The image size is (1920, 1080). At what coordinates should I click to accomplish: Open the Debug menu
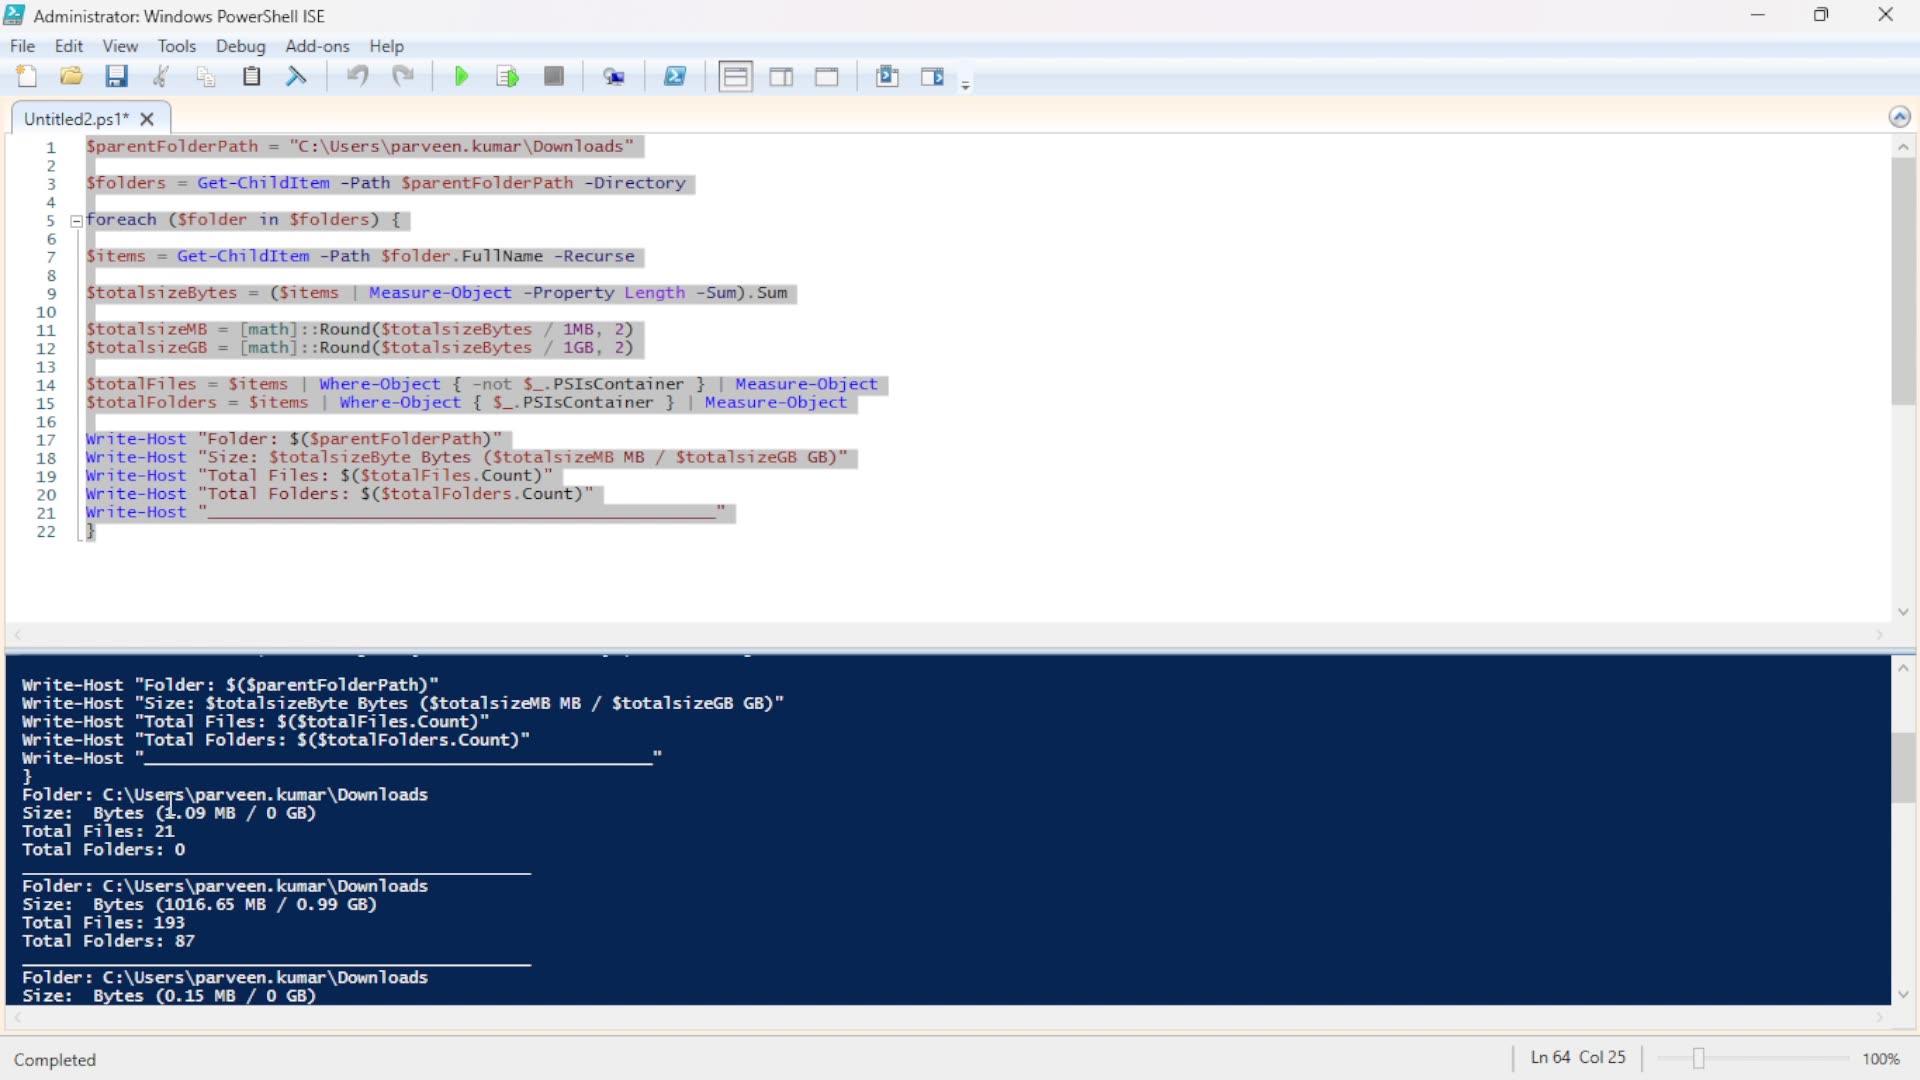tap(240, 46)
